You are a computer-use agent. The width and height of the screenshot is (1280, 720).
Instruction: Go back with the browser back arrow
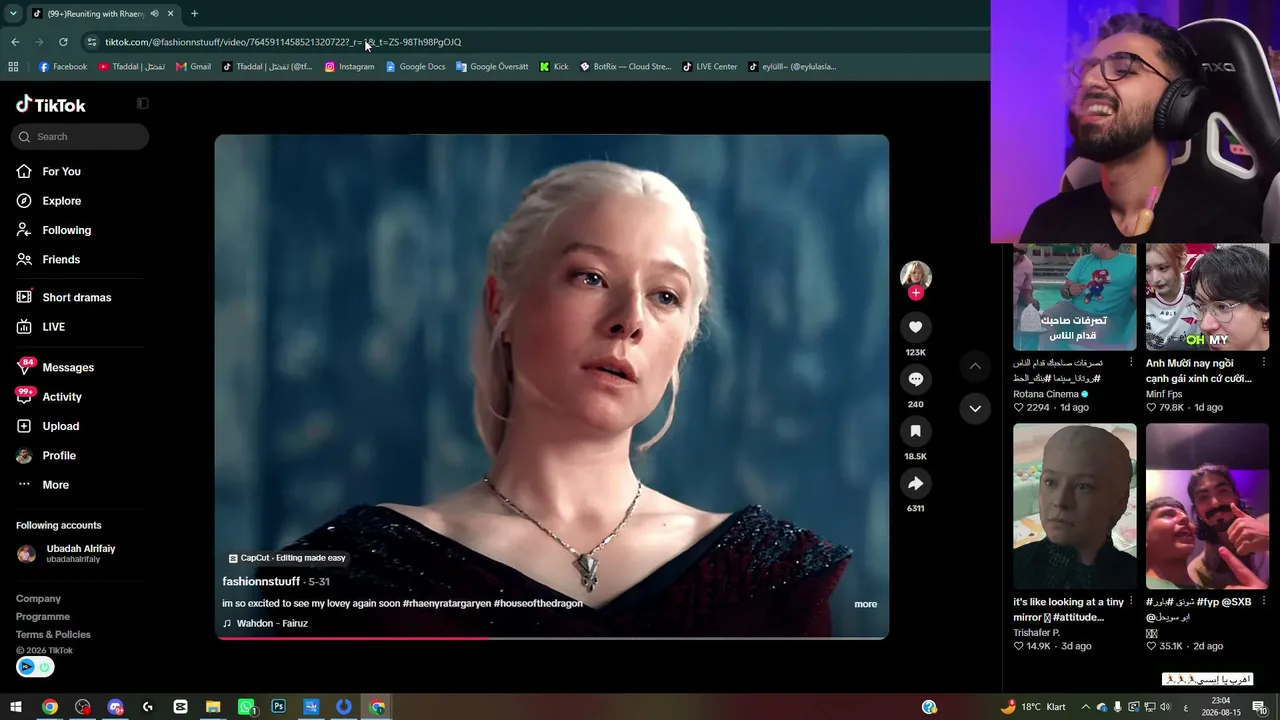[15, 42]
